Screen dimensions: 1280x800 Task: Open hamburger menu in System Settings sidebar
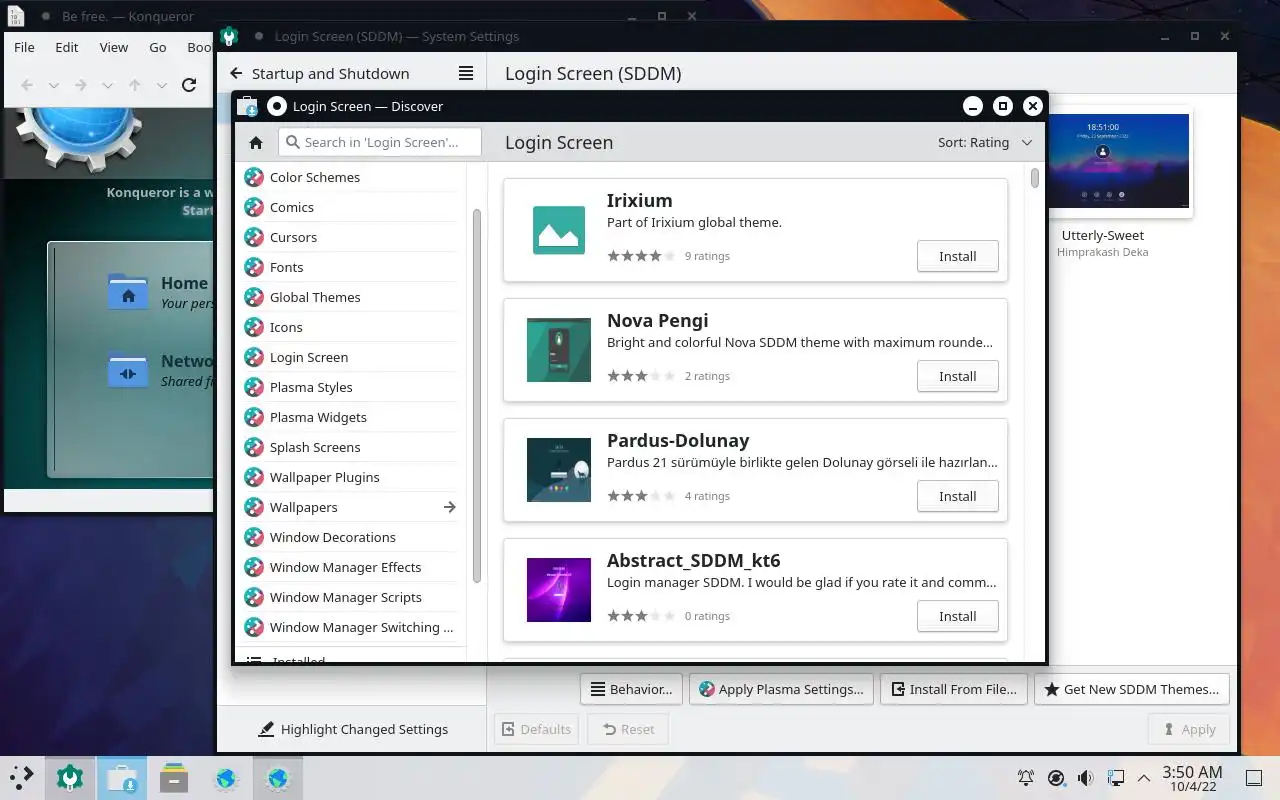(x=466, y=73)
